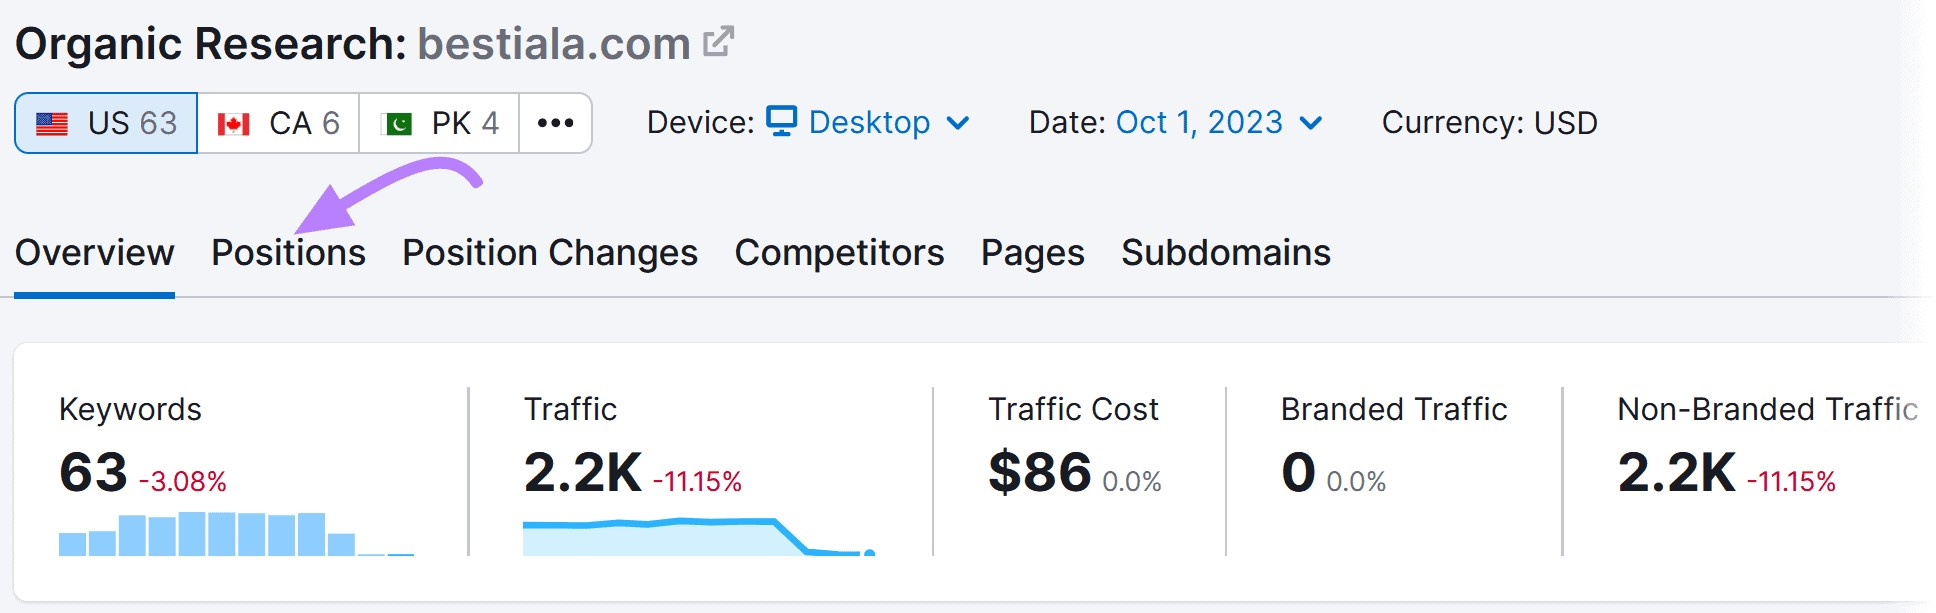Open the Pages tab
This screenshot has height=613, width=1936.
tap(1031, 253)
